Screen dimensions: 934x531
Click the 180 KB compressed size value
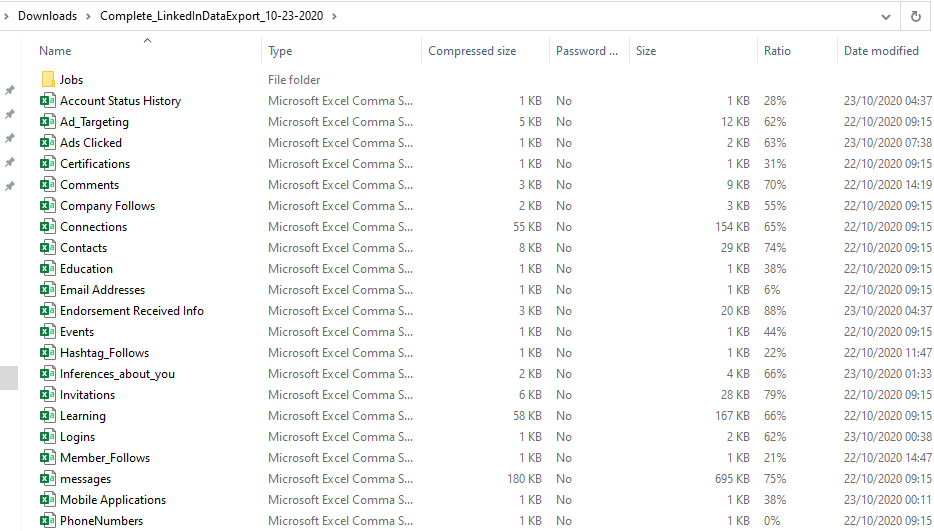[524, 479]
